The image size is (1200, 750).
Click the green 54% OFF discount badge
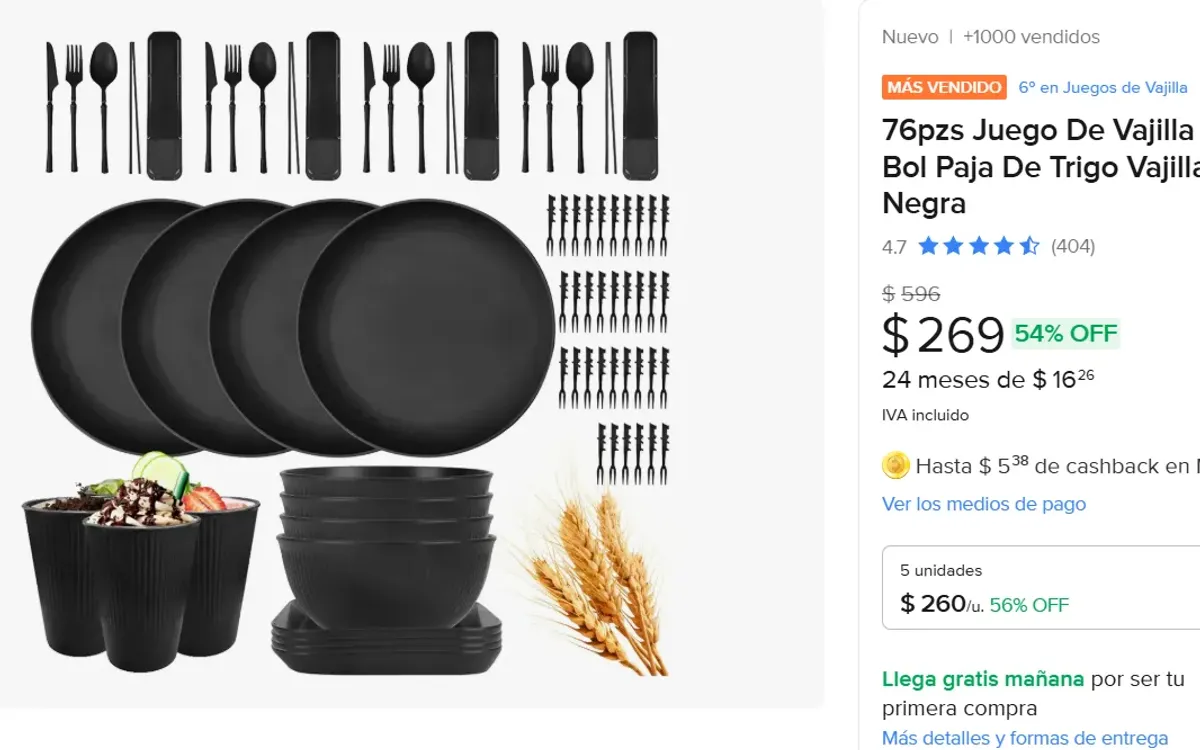1066,334
